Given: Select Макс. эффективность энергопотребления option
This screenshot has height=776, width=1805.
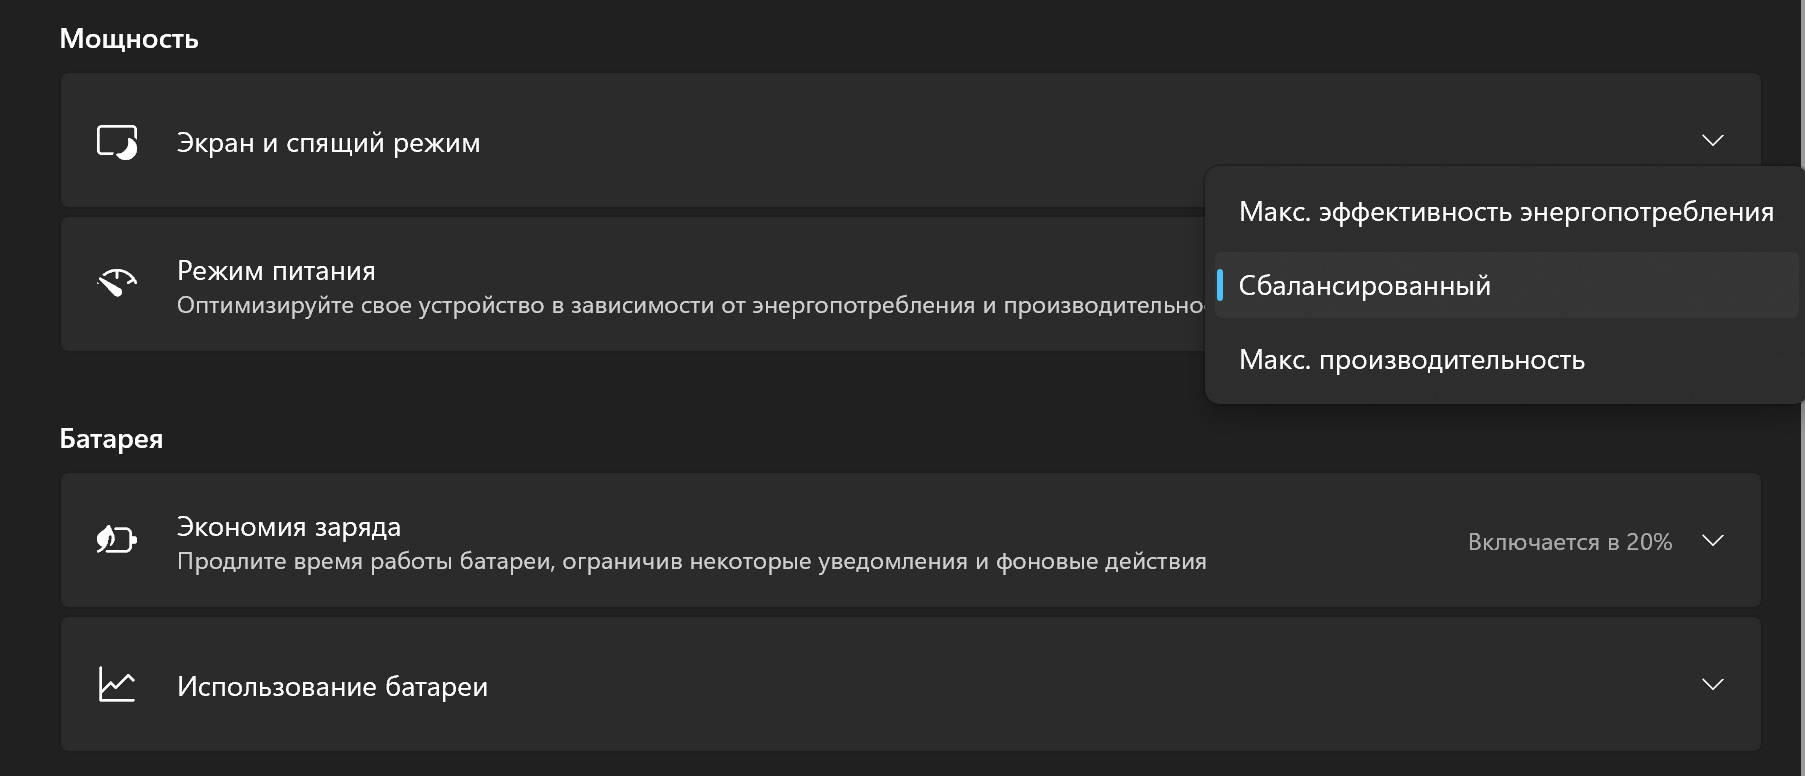Looking at the screenshot, I should (x=1505, y=212).
